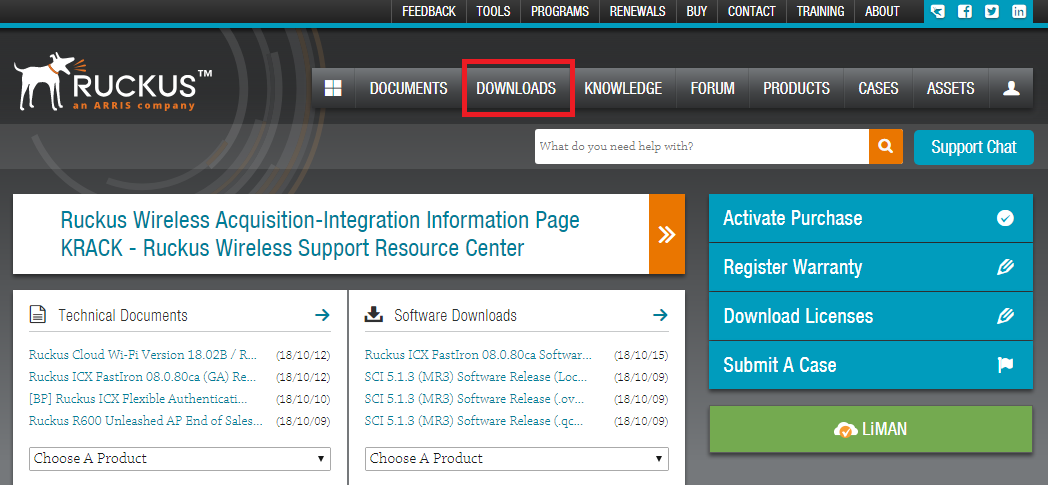Open the CASES menu
1049x488 pixels.
[x=878, y=88]
